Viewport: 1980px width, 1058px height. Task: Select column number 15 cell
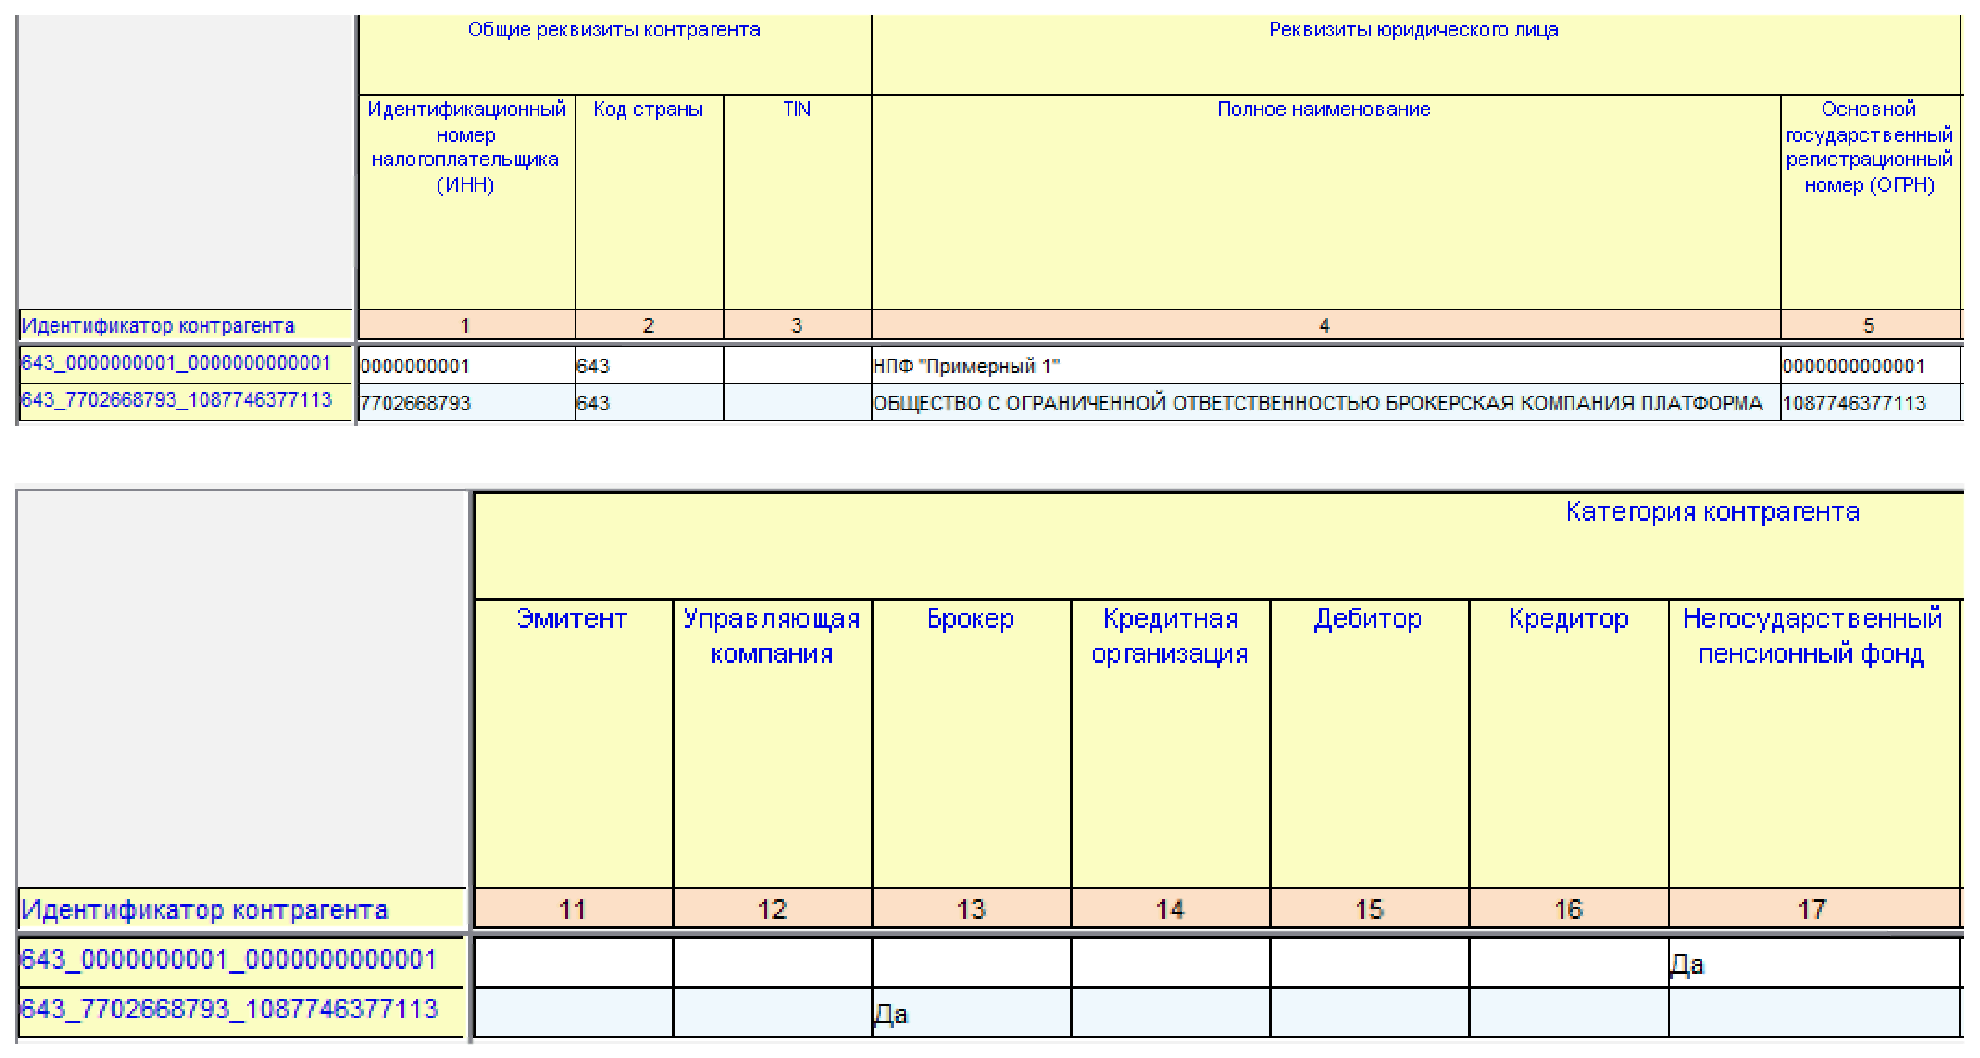[1369, 908]
